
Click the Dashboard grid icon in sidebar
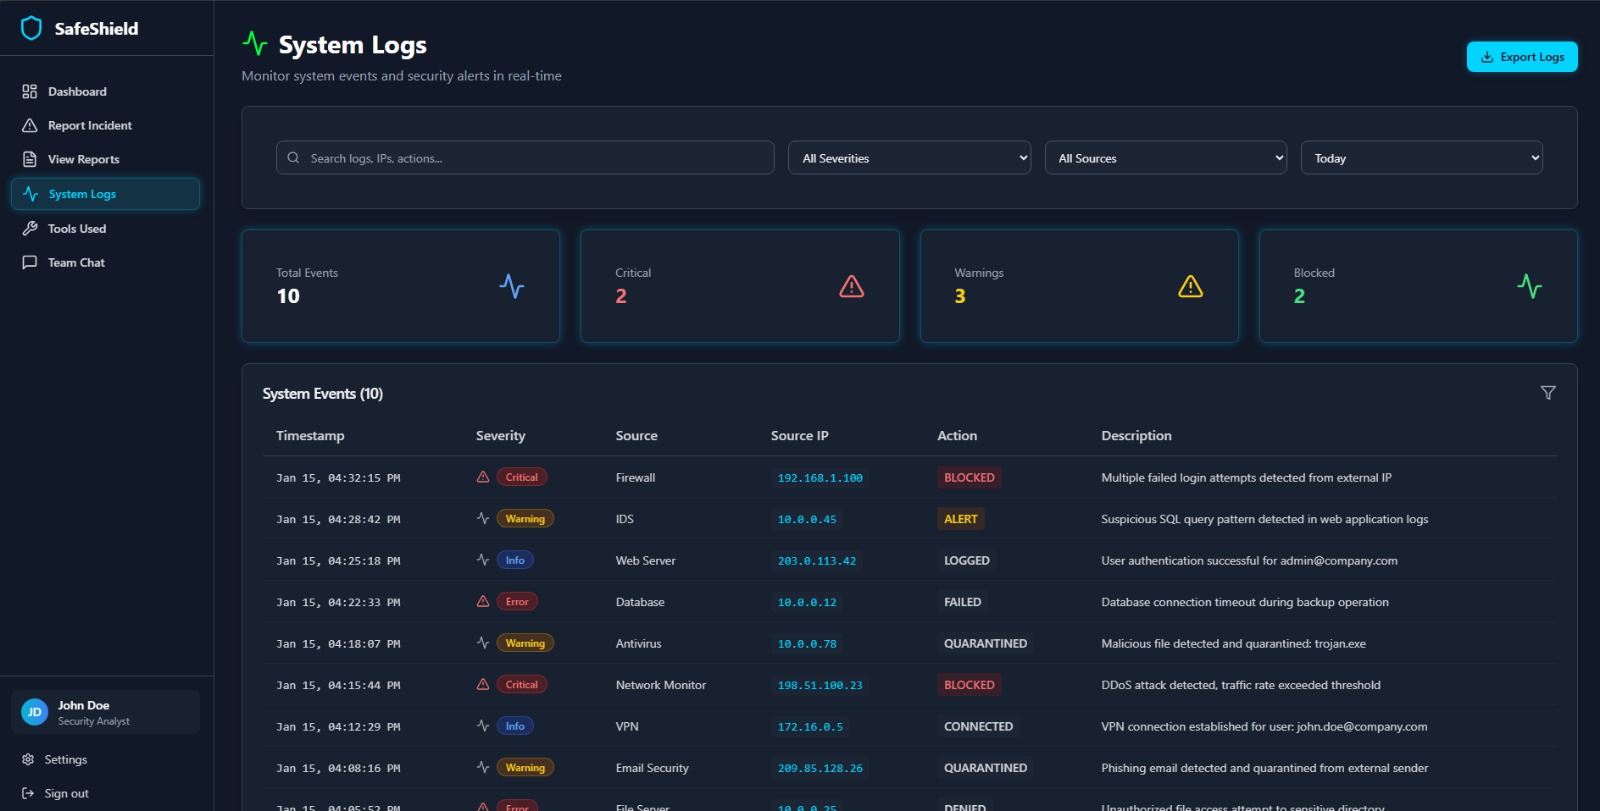coord(30,91)
